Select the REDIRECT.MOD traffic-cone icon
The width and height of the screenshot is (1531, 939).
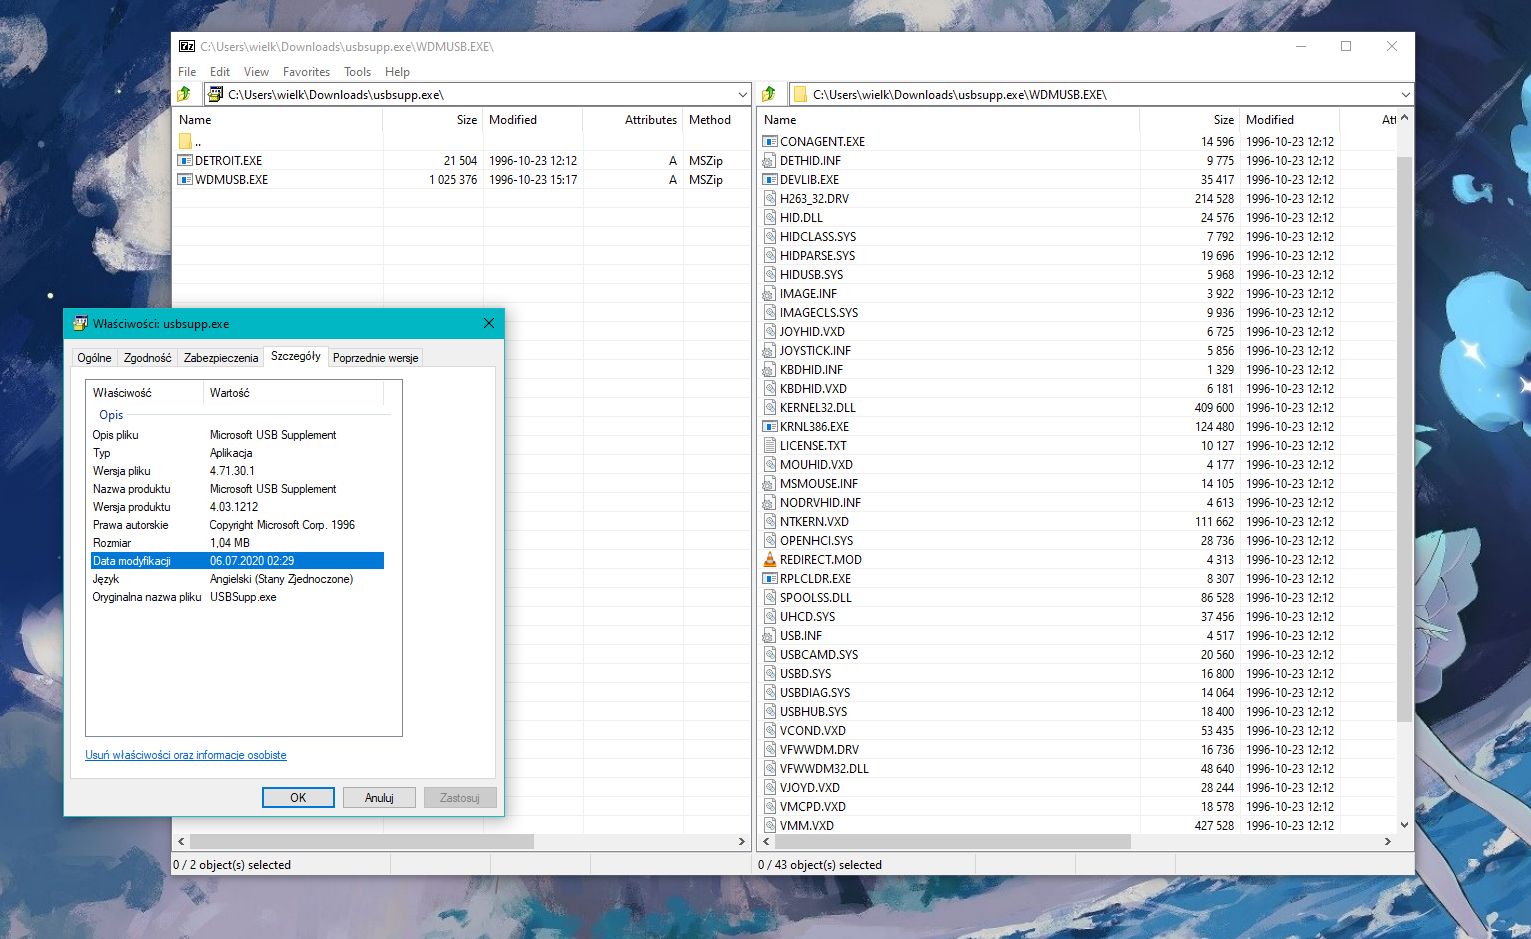[x=769, y=559]
